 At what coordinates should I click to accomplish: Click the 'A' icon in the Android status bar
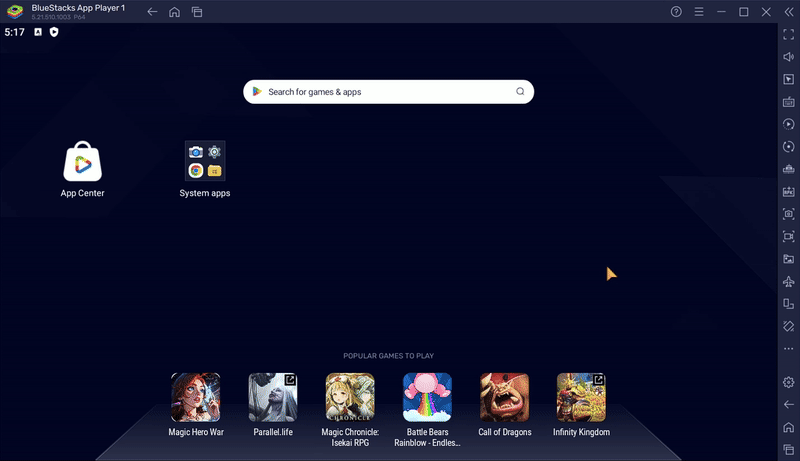click(38, 32)
